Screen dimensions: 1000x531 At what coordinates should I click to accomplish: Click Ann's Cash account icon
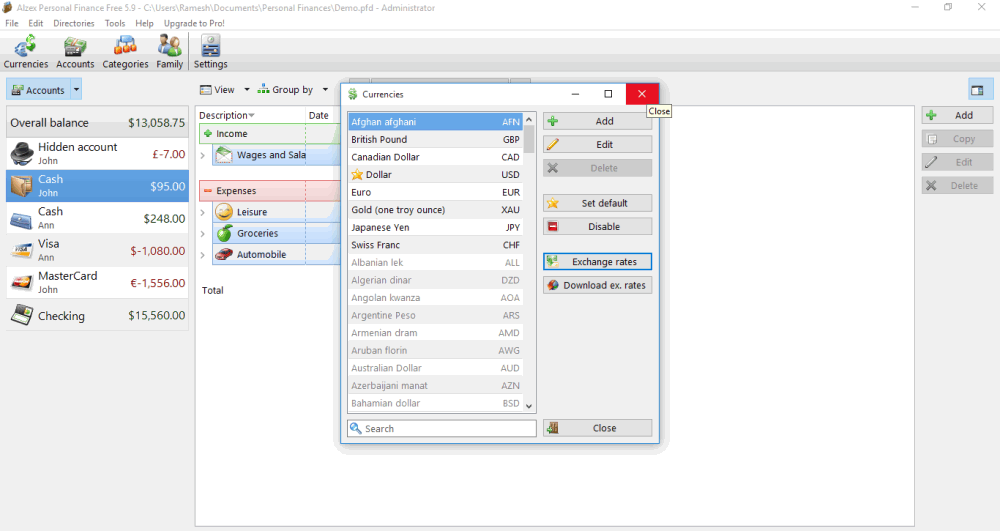(22, 219)
